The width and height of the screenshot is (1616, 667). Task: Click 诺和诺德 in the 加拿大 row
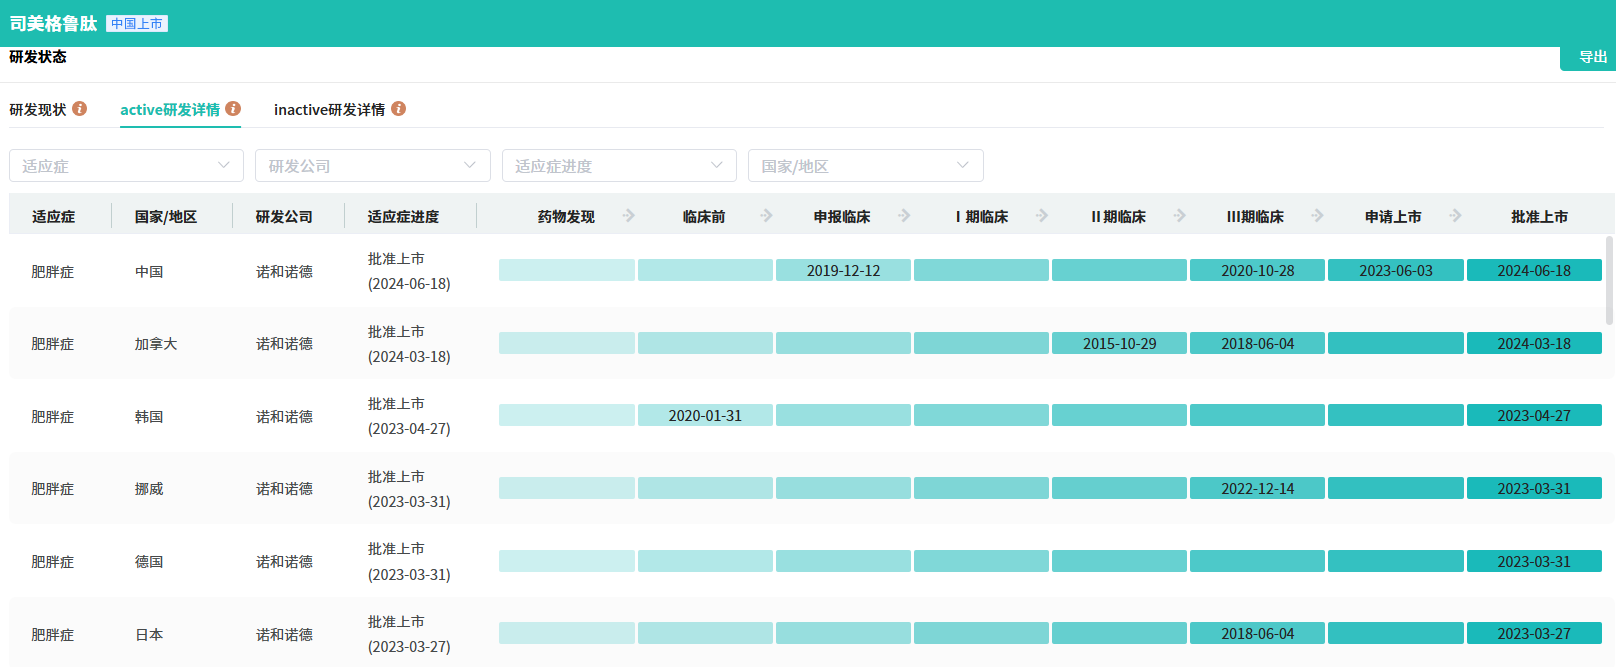point(284,344)
